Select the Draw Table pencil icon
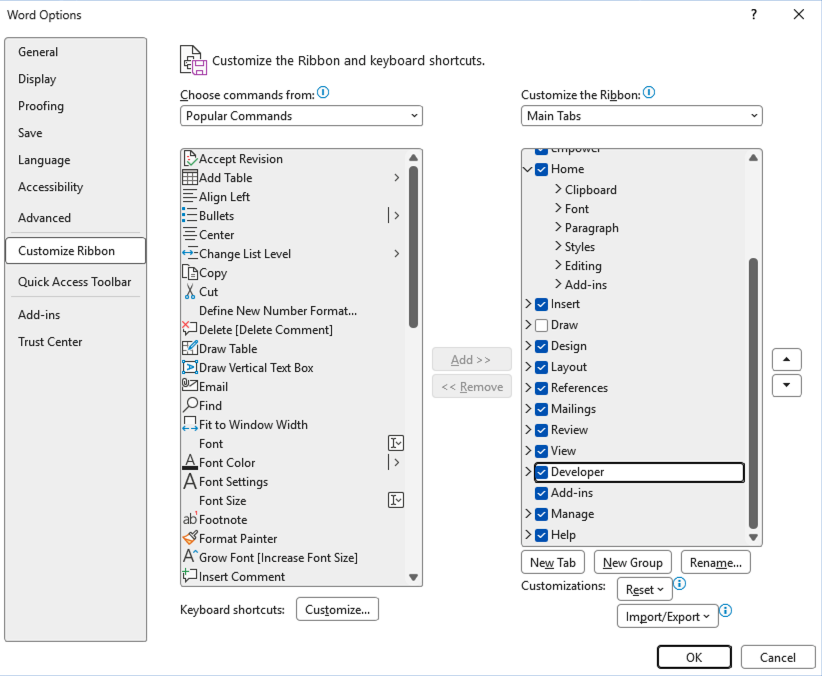The width and height of the screenshot is (822, 676). pos(190,348)
